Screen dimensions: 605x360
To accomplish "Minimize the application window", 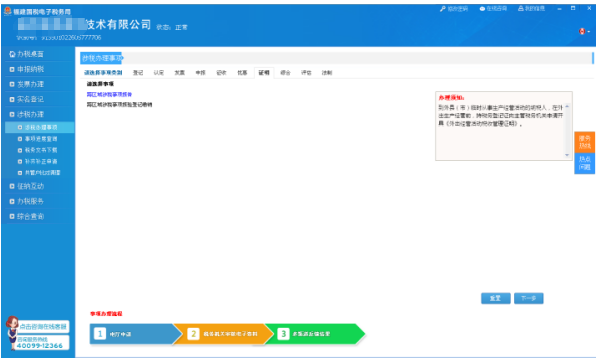I will (559, 8).
